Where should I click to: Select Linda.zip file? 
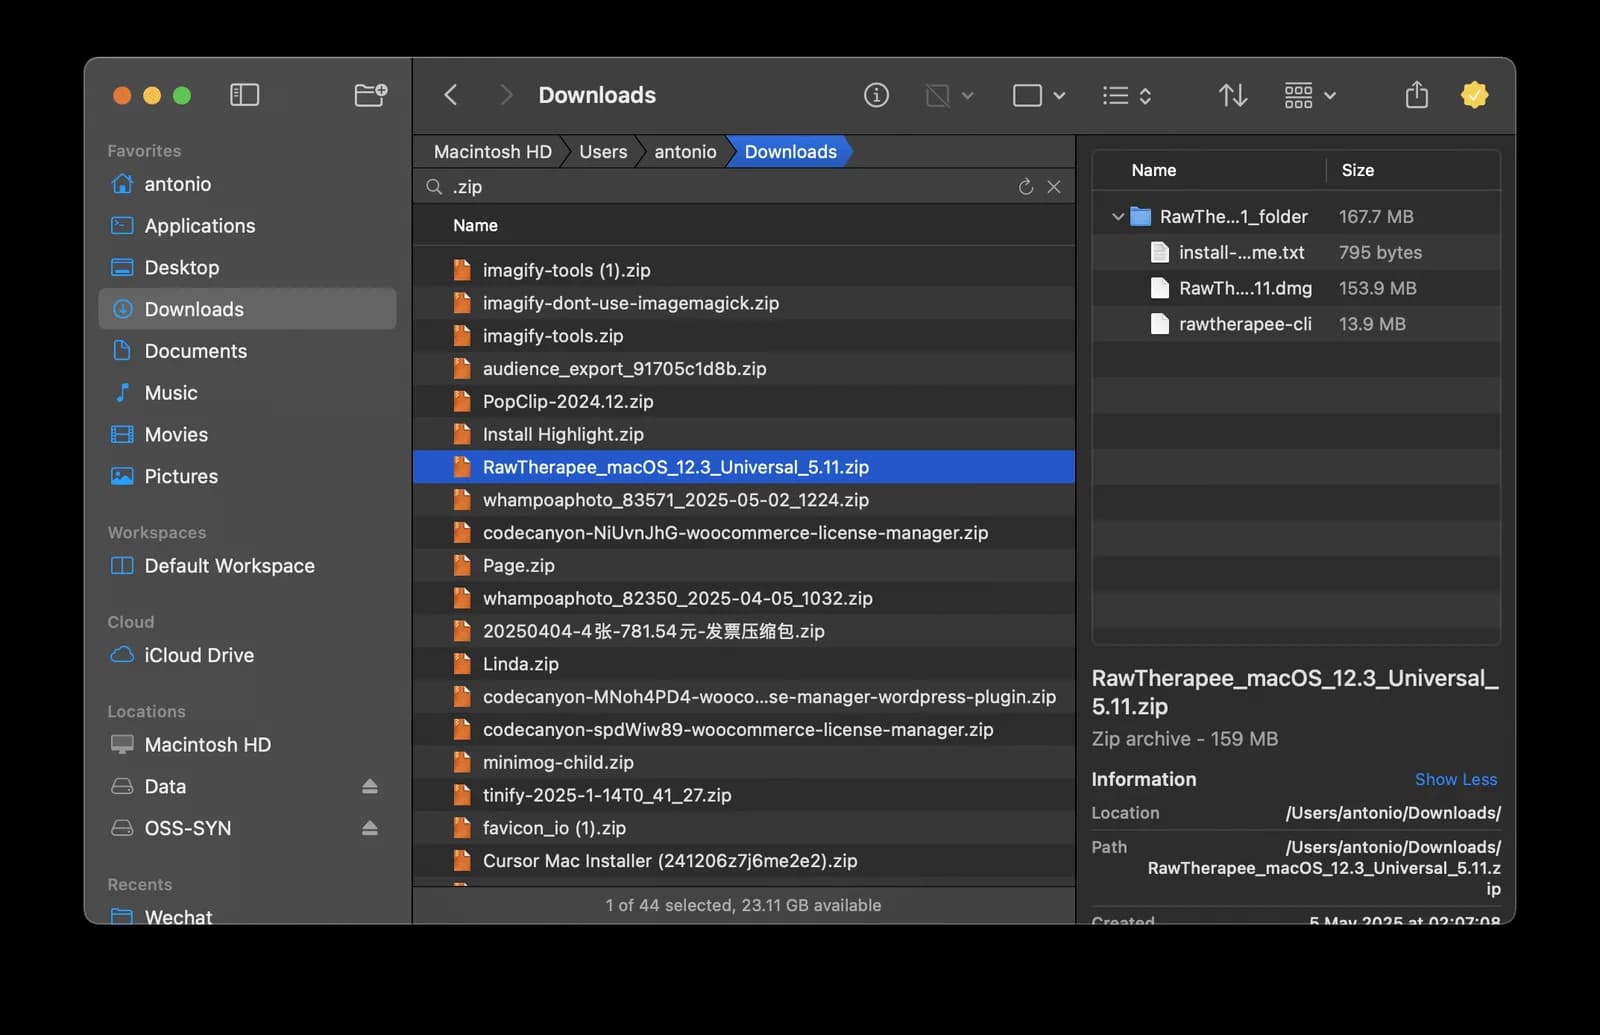[744, 664]
